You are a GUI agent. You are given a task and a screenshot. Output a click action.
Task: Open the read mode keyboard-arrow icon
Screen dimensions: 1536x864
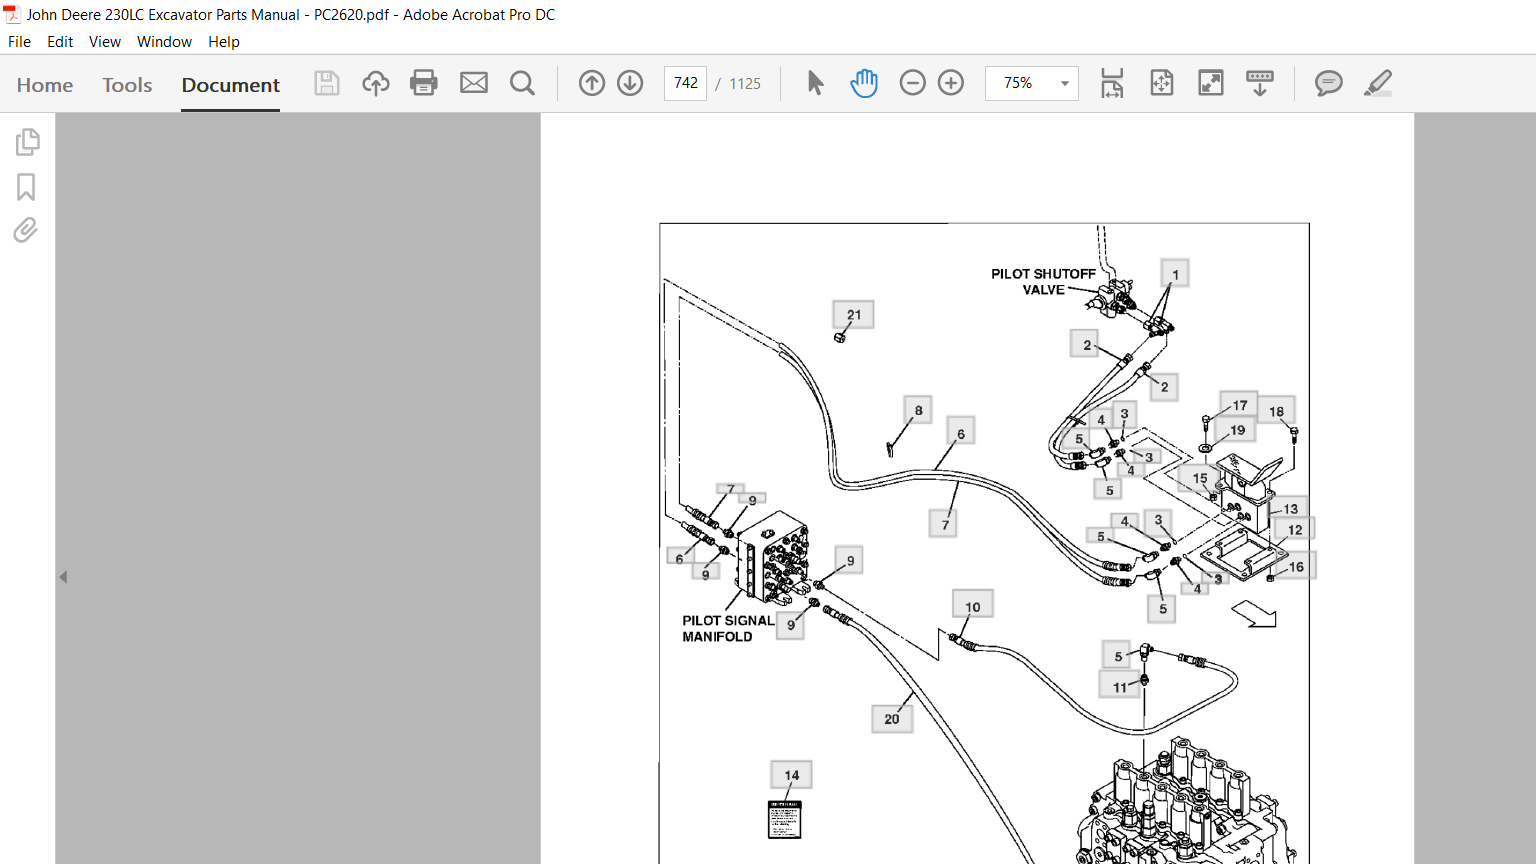tap(1260, 83)
